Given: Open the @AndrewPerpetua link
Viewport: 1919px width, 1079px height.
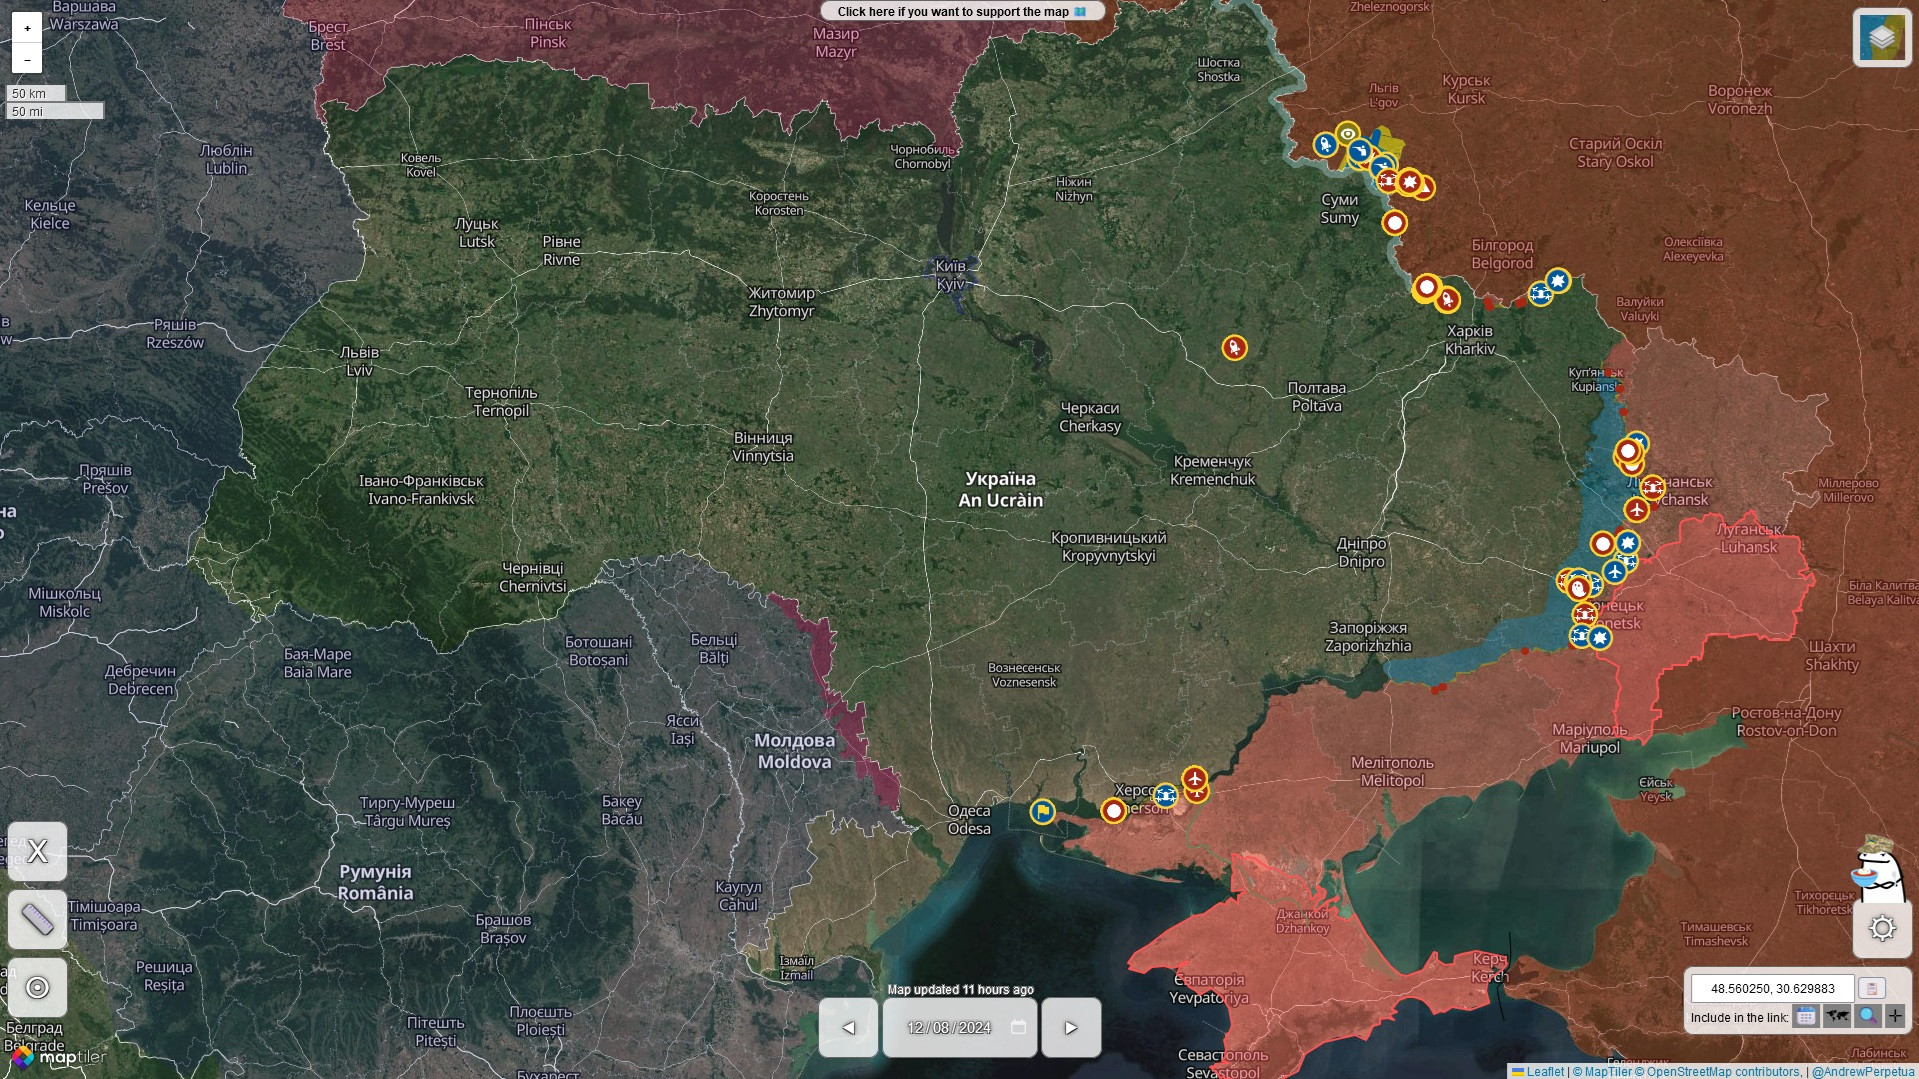Looking at the screenshot, I should pyautogui.click(x=1863, y=1072).
